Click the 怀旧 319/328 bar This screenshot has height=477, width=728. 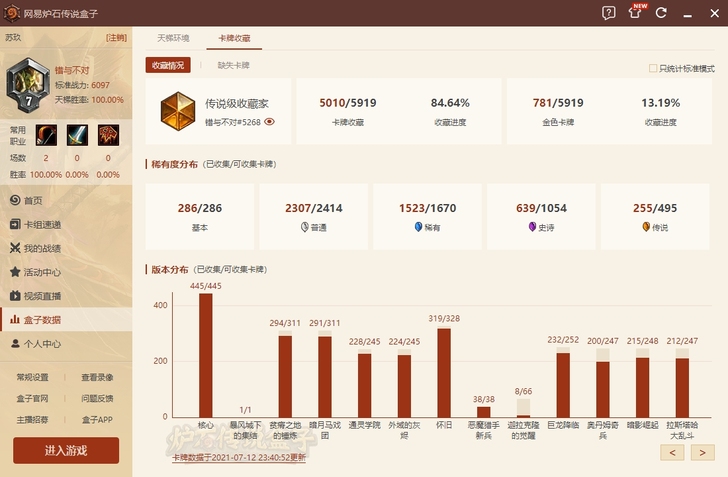tap(444, 372)
